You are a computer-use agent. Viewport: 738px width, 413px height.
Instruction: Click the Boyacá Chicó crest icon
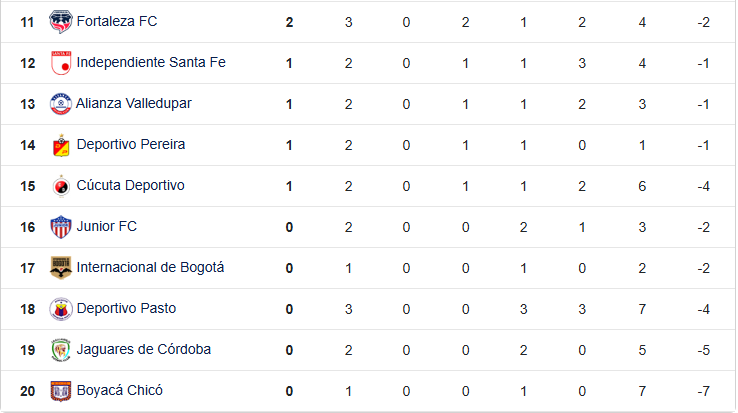[x=61, y=390]
